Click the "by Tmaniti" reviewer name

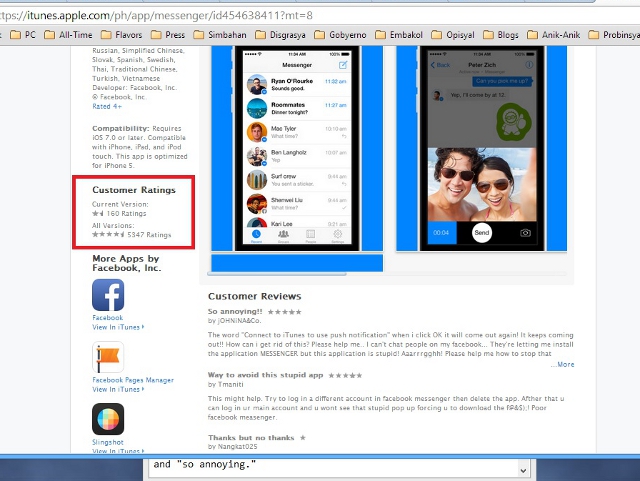point(225,385)
